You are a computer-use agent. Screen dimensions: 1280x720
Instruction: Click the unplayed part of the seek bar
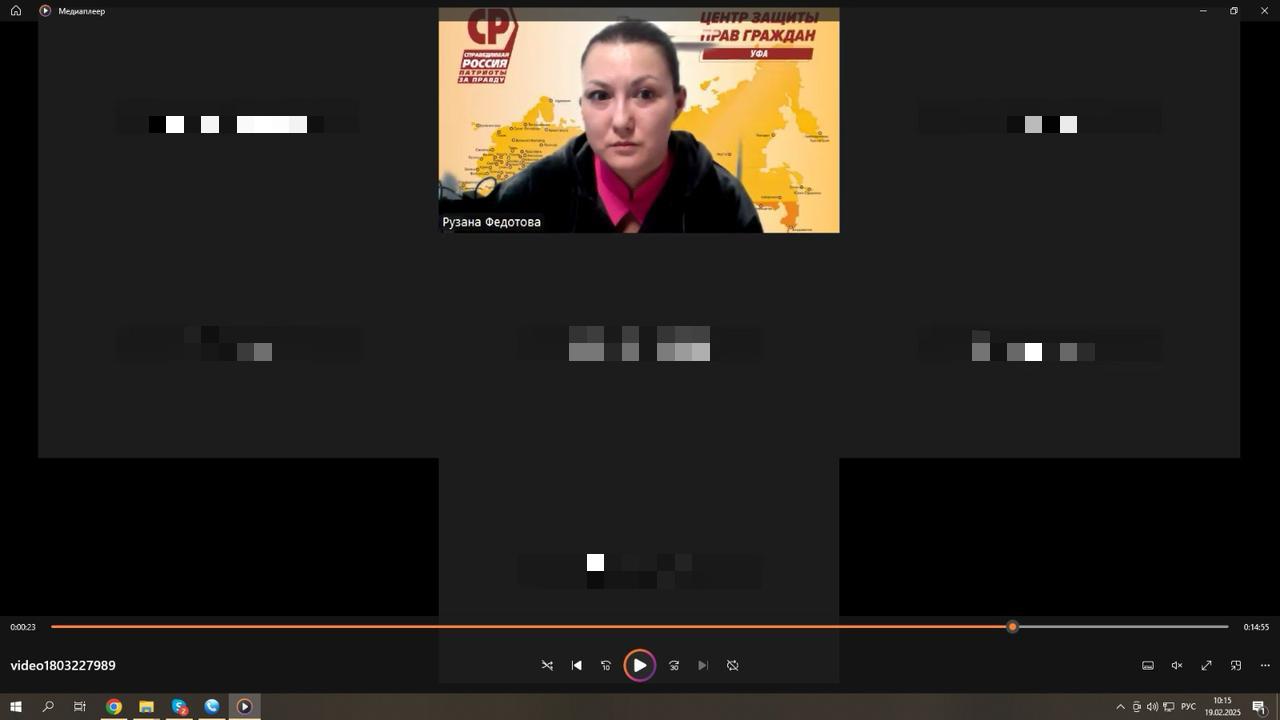point(1124,627)
